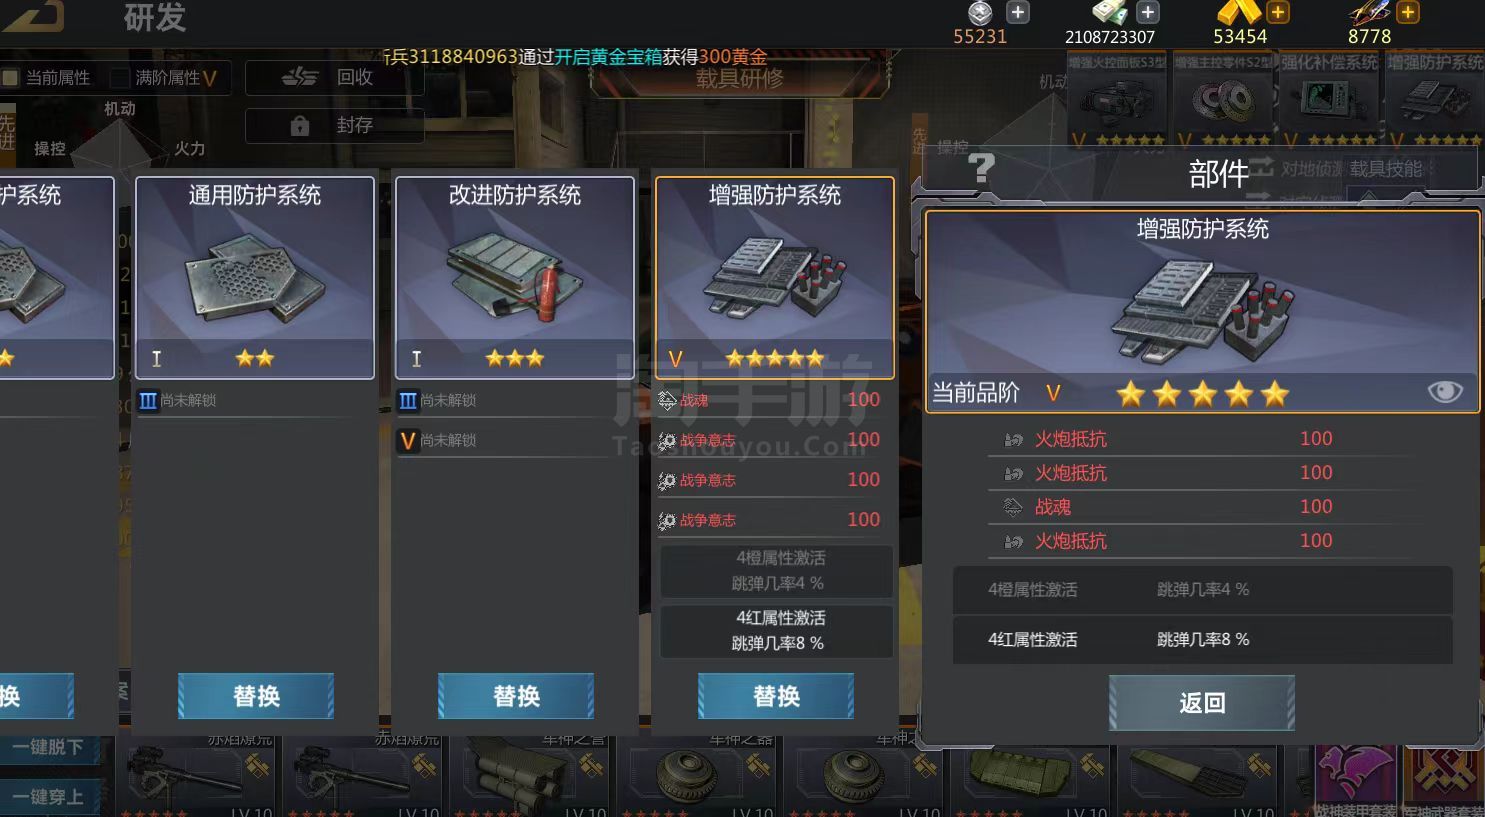Add more gold via plus icon
The height and width of the screenshot is (817, 1485).
pyautogui.click(x=1278, y=12)
